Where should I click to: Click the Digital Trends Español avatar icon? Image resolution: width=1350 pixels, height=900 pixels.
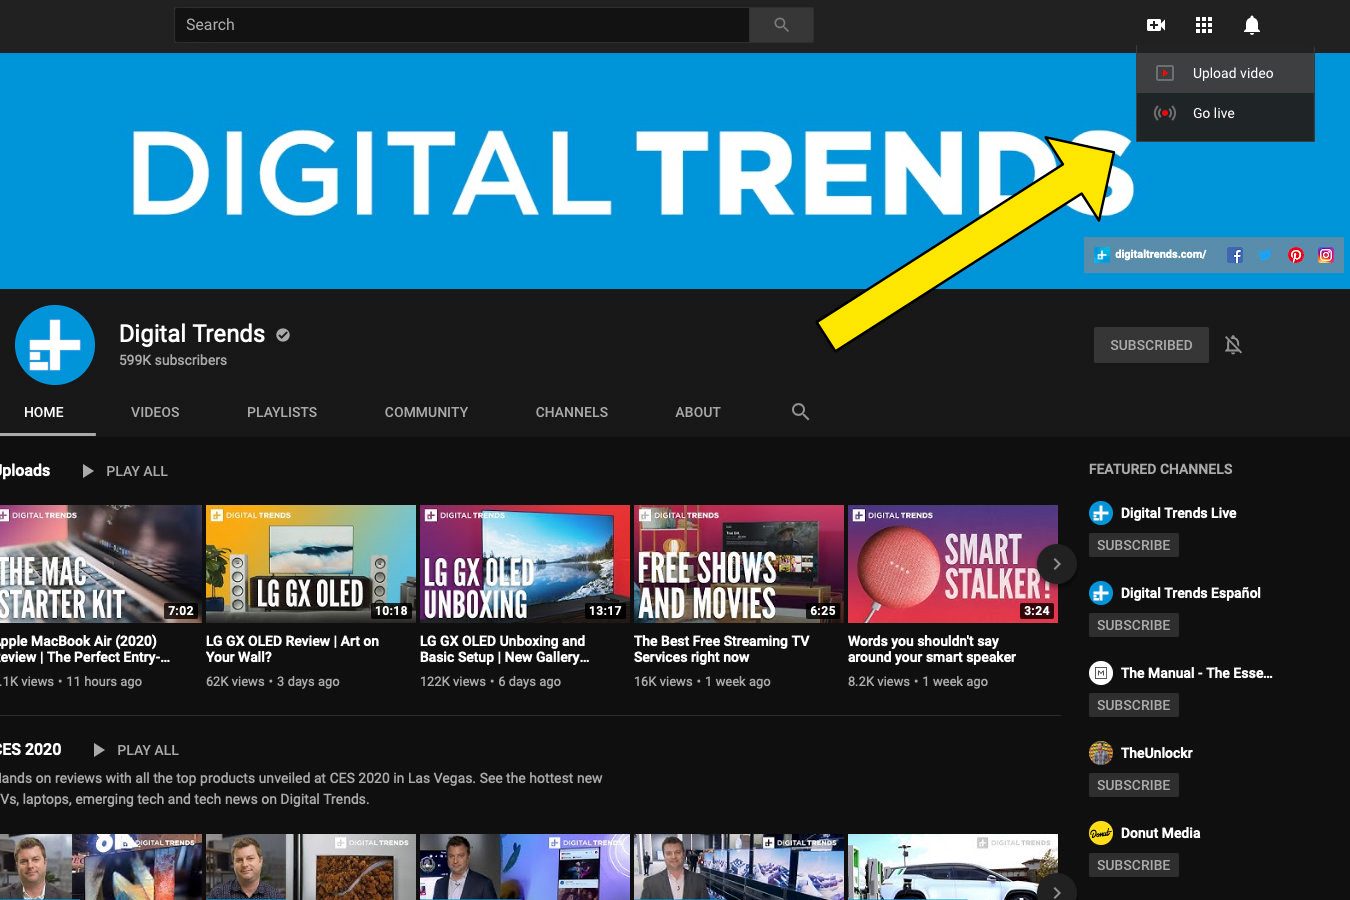(1101, 593)
